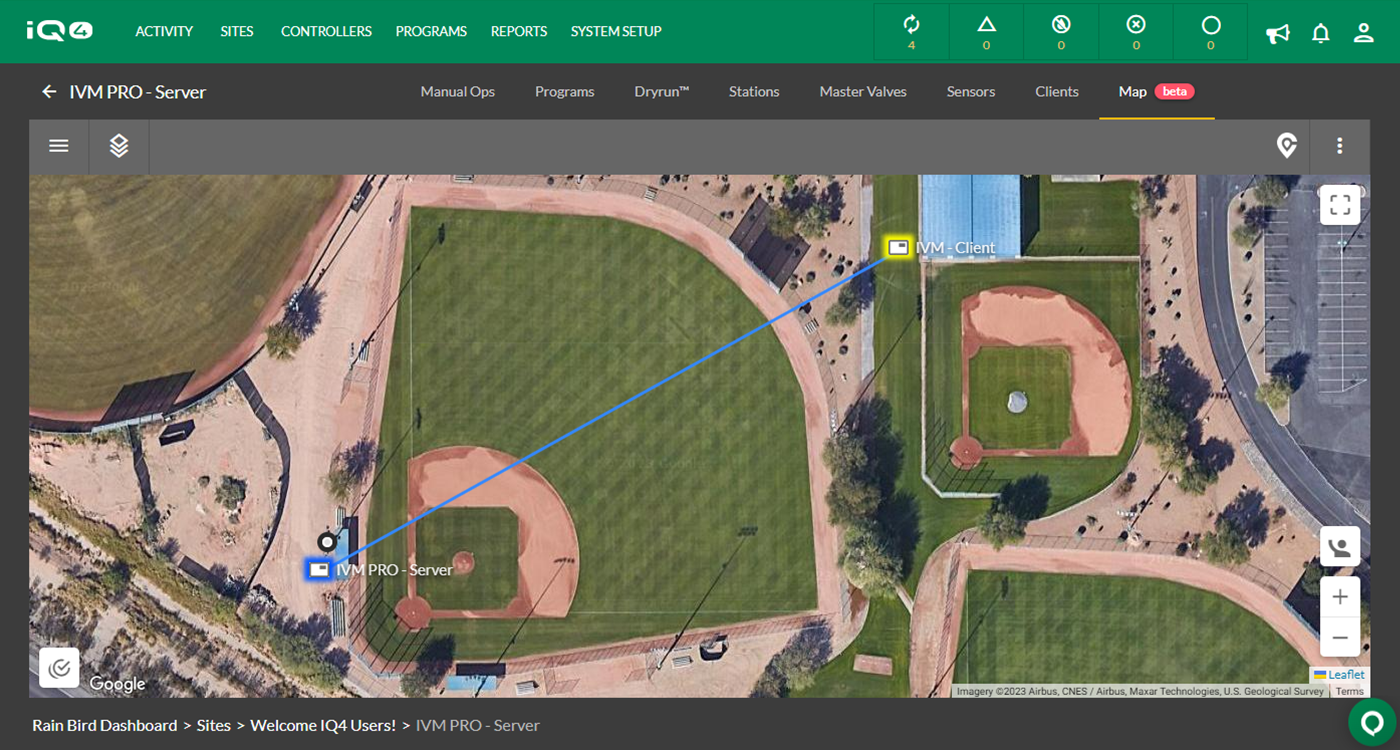The width and height of the screenshot is (1400, 750).
Task: Open the CONTROLLERS menu
Action: click(x=326, y=32)
